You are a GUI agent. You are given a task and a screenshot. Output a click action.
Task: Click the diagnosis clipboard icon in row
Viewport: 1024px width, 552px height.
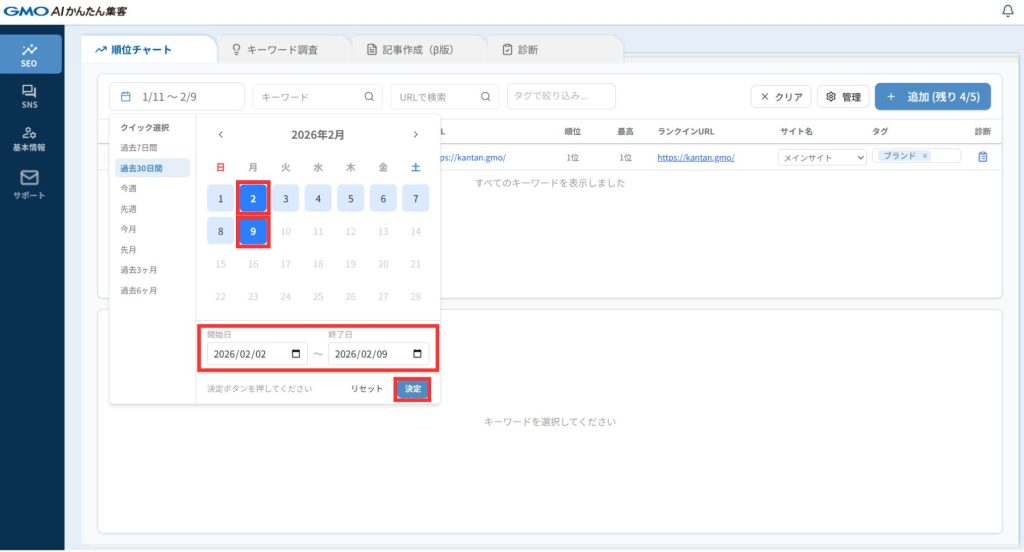pos(982,157)
